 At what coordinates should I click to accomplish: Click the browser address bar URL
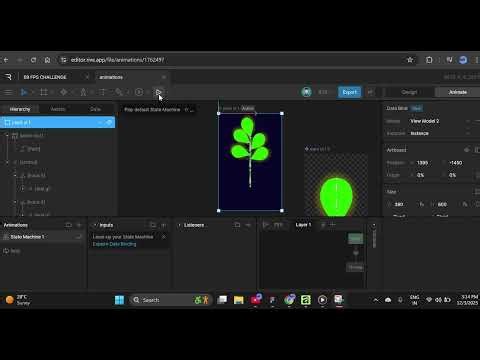click(117, 60)
